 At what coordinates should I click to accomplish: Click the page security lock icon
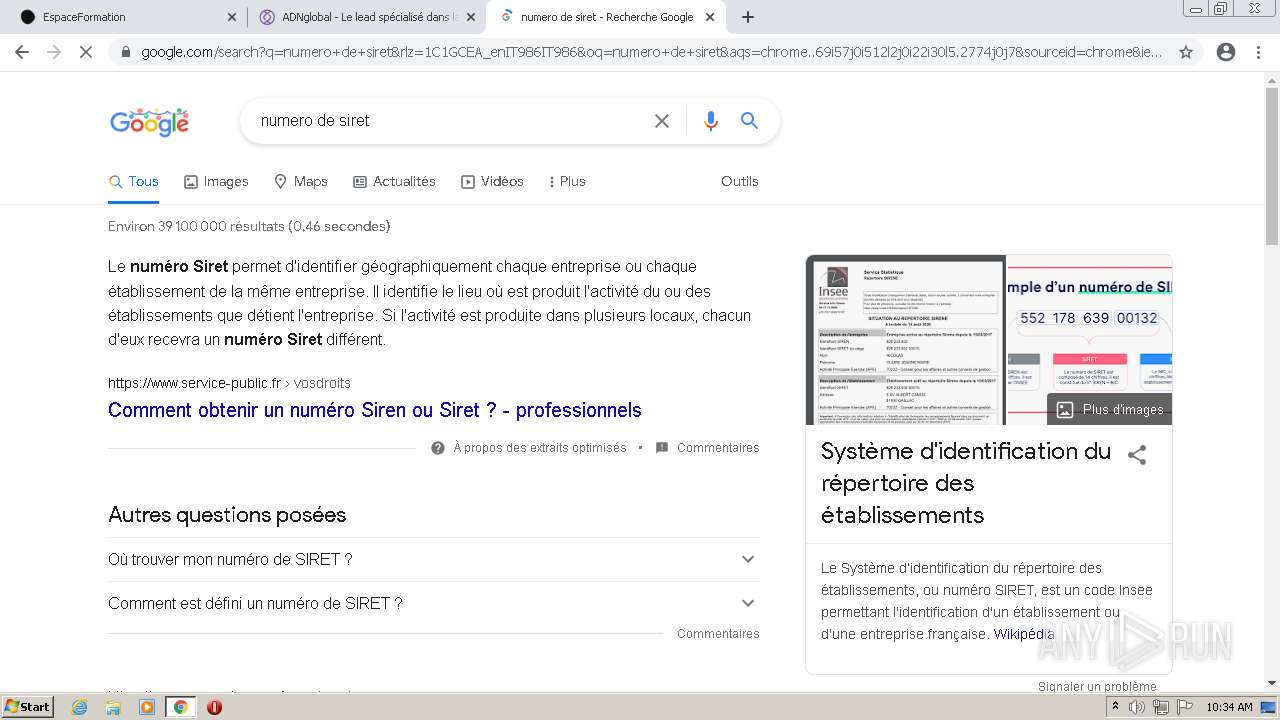[124, 52]
